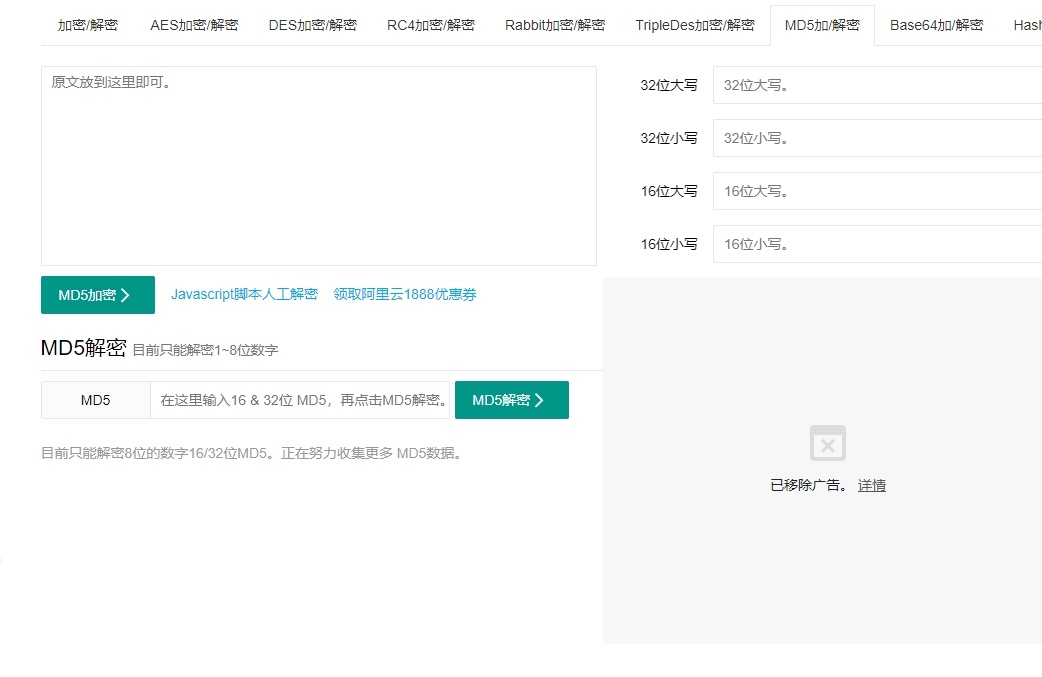Click the 原文 plaintext input area
The width and height of the screenshot is (1042, 677).
318,165
